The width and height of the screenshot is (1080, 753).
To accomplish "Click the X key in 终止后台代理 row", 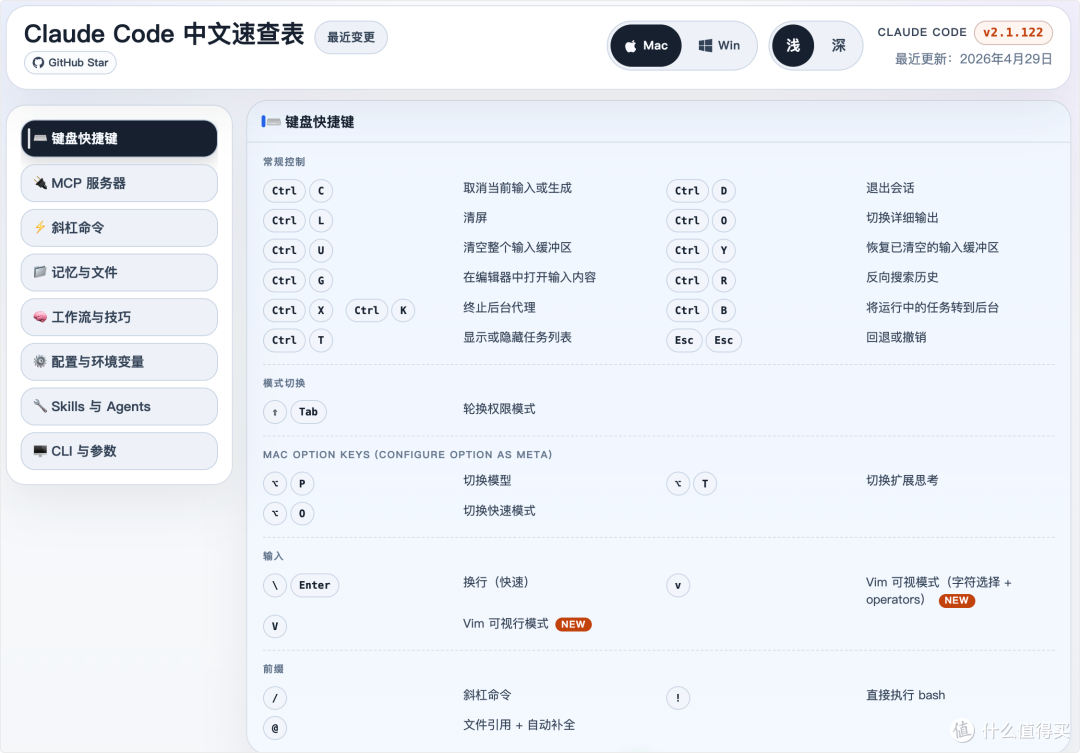I will (321, 310).
